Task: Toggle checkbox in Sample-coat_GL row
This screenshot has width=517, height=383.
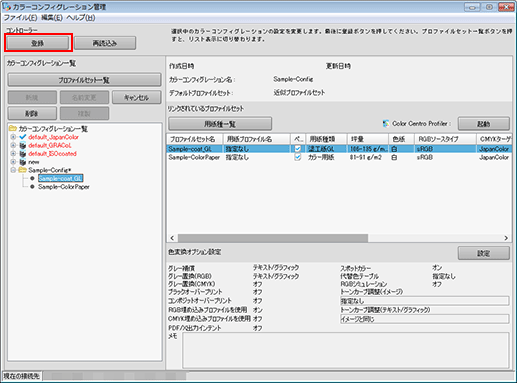Action: point(298,149)
